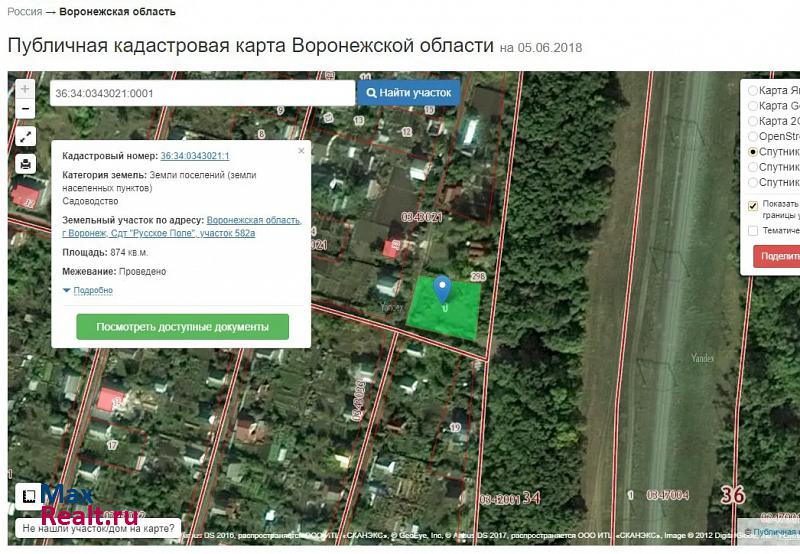800x554 pixels.
Task: Toggle fullscreen map view icon
Action: click(x=25, y=137)
